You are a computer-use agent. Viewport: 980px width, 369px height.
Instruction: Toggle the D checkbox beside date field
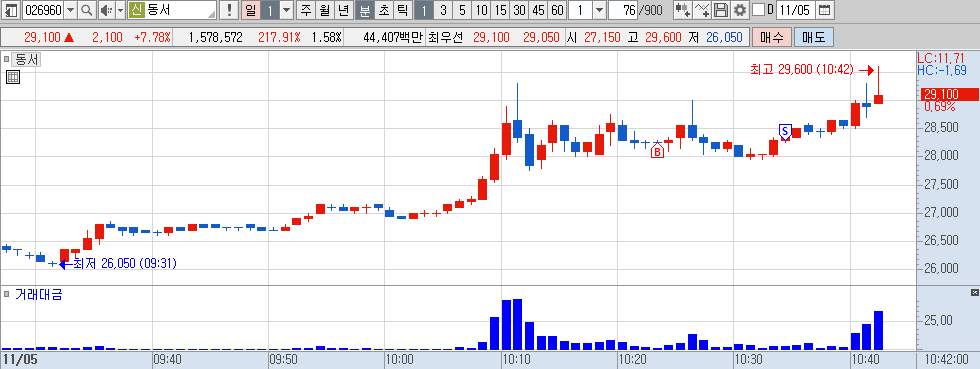[x=758, y=10]
